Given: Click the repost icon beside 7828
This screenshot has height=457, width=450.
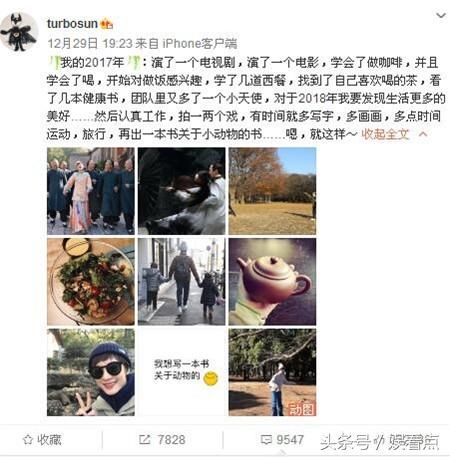Looking at the screenshot, I should point(144,440).
